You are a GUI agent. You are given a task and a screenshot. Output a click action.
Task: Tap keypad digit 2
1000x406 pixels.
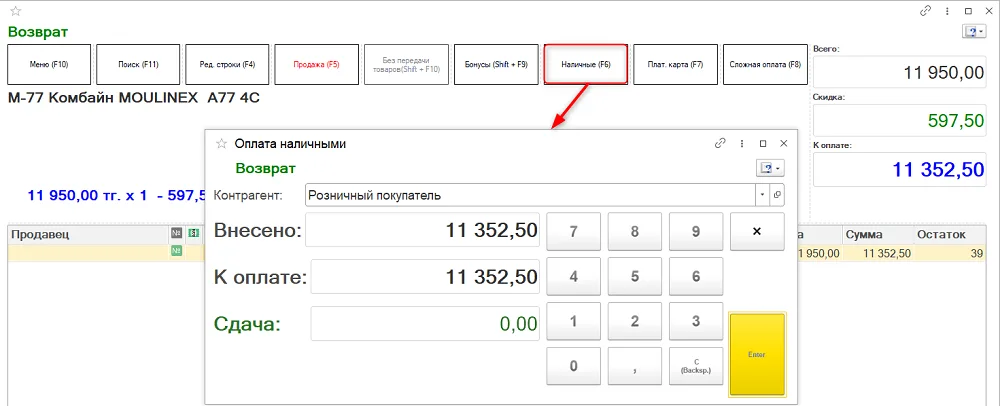pyautogui.click(x=635, y=321)
